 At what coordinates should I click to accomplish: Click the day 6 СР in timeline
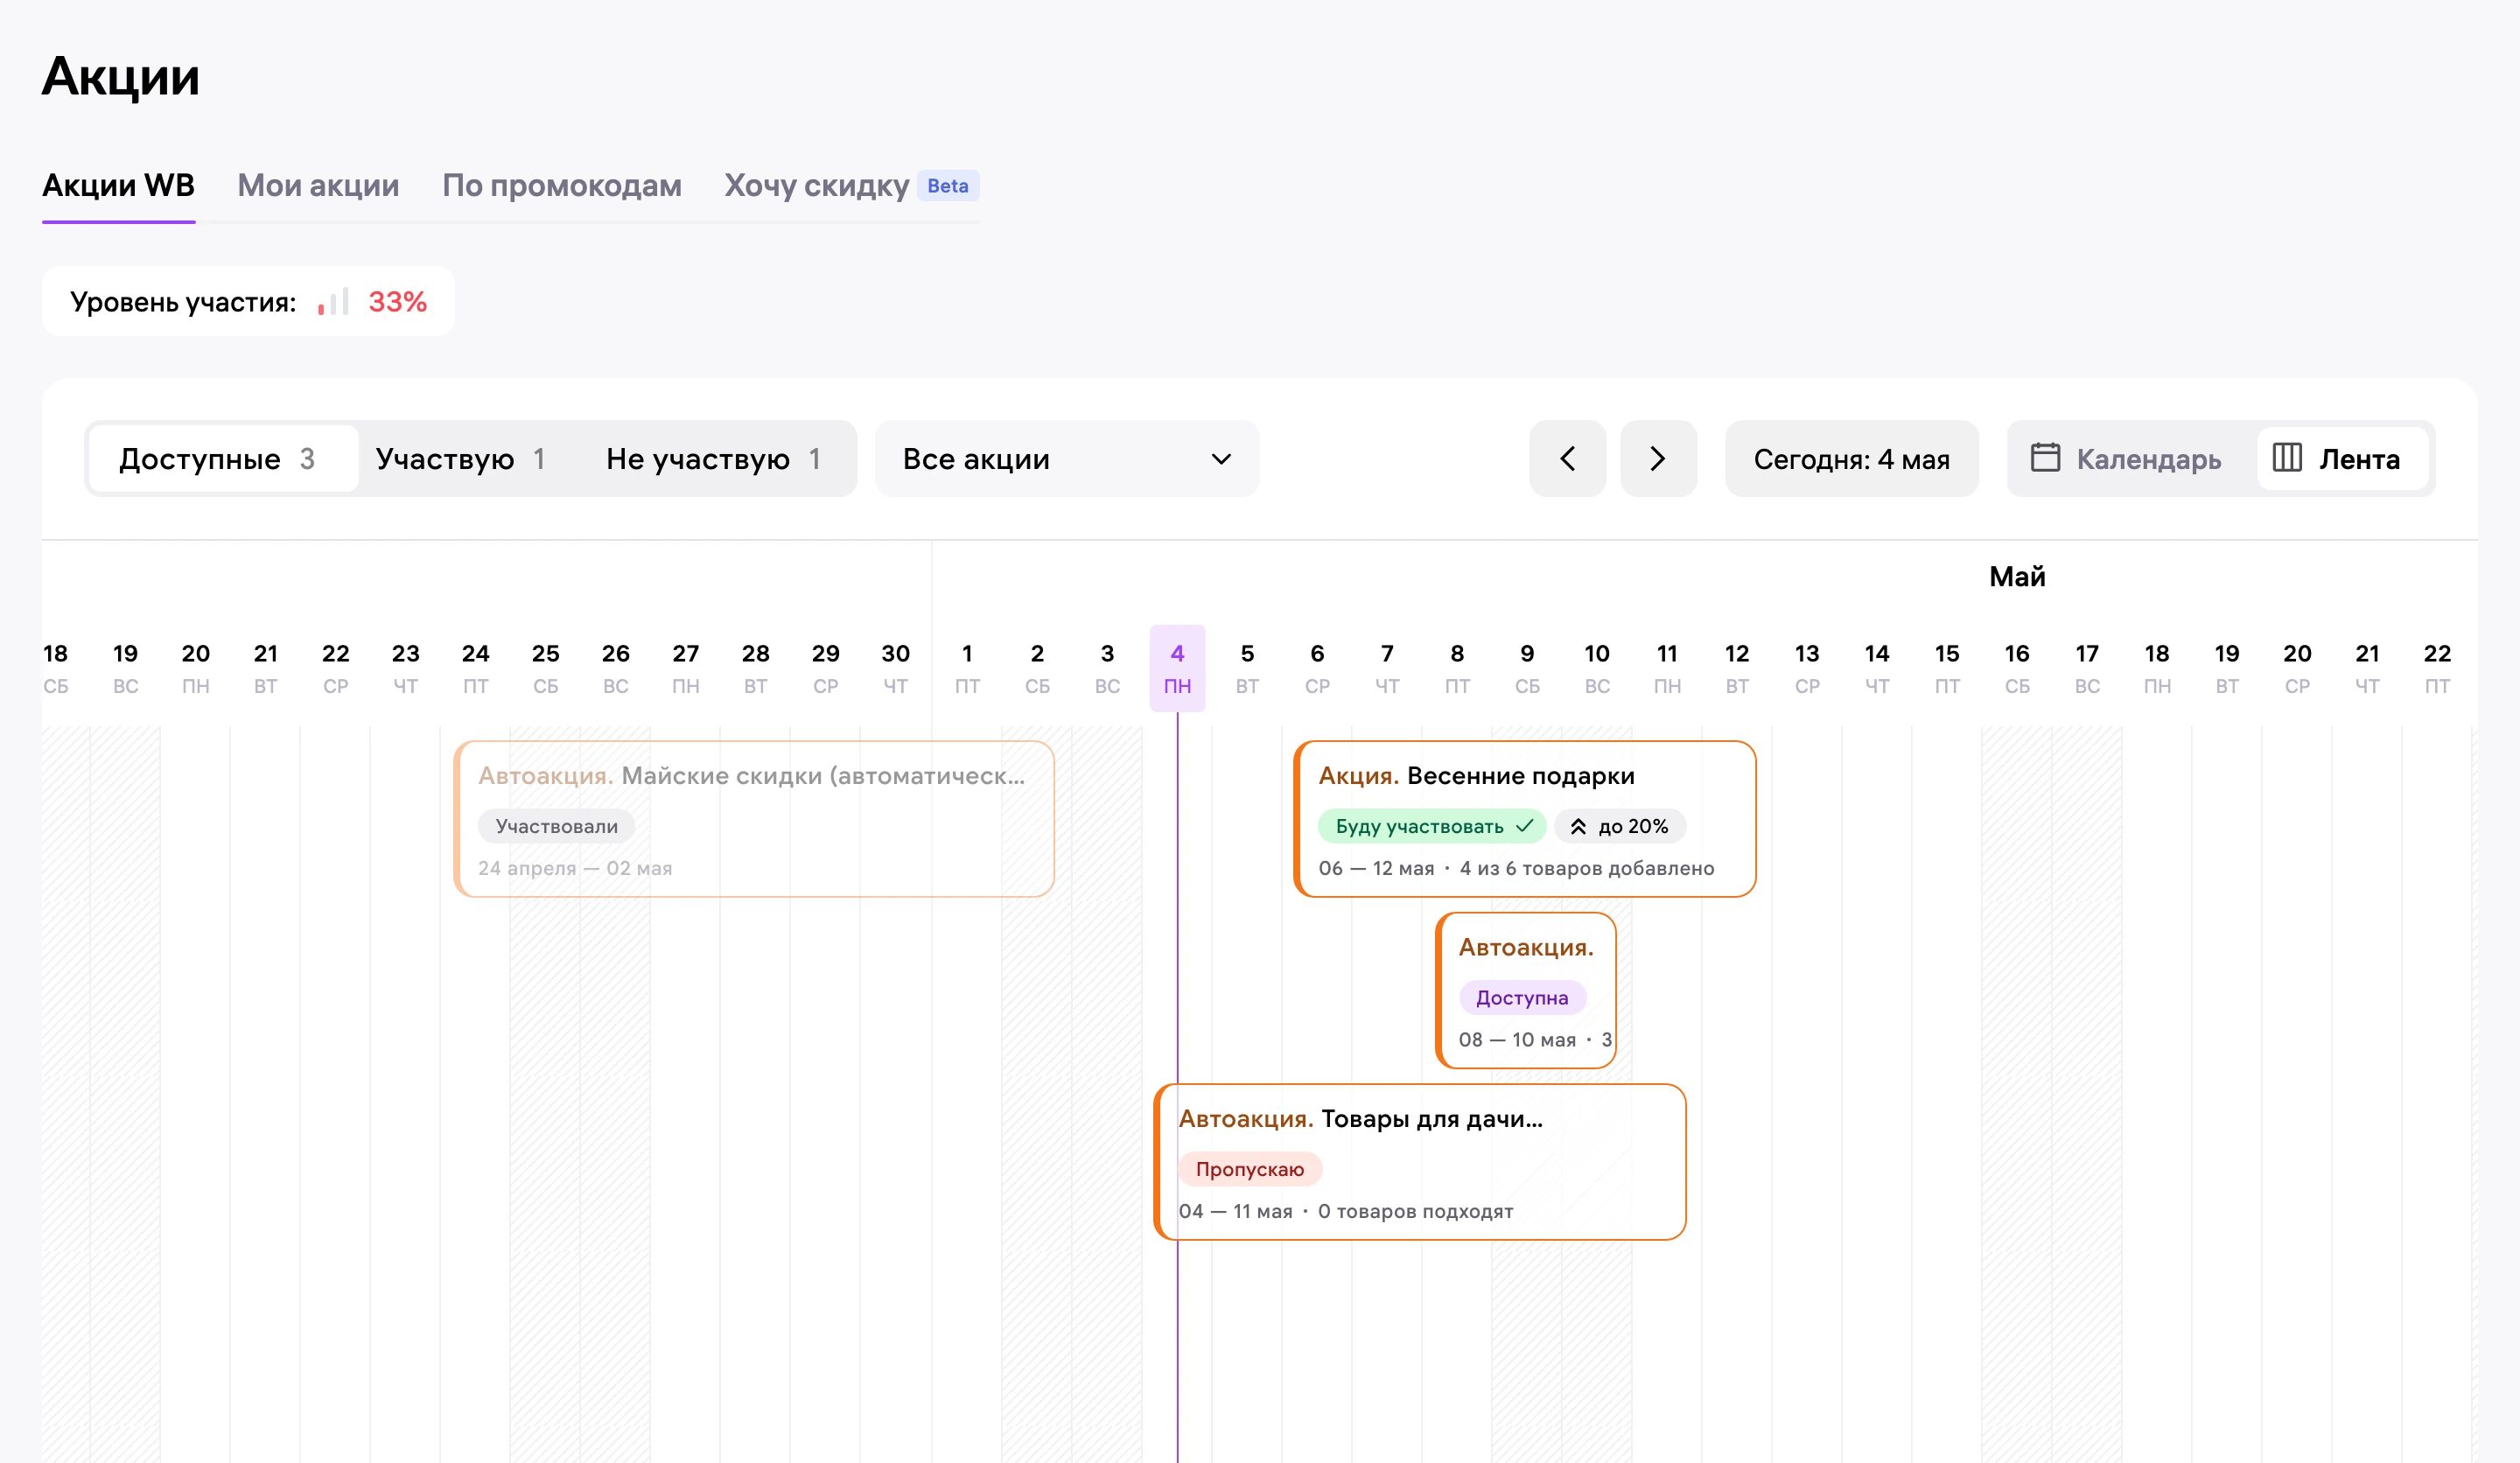pyautogui.click(x=1317, y=668)
